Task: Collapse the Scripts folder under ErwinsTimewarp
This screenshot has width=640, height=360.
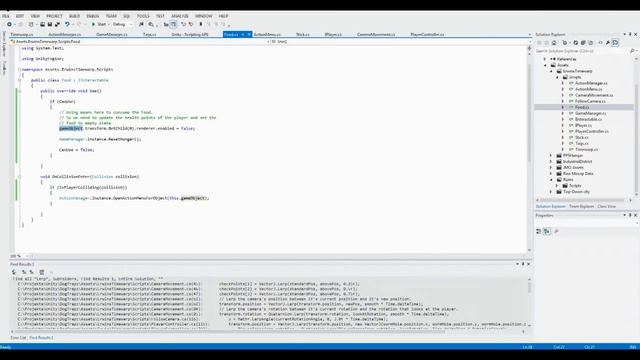Action: tap(557, 77)
